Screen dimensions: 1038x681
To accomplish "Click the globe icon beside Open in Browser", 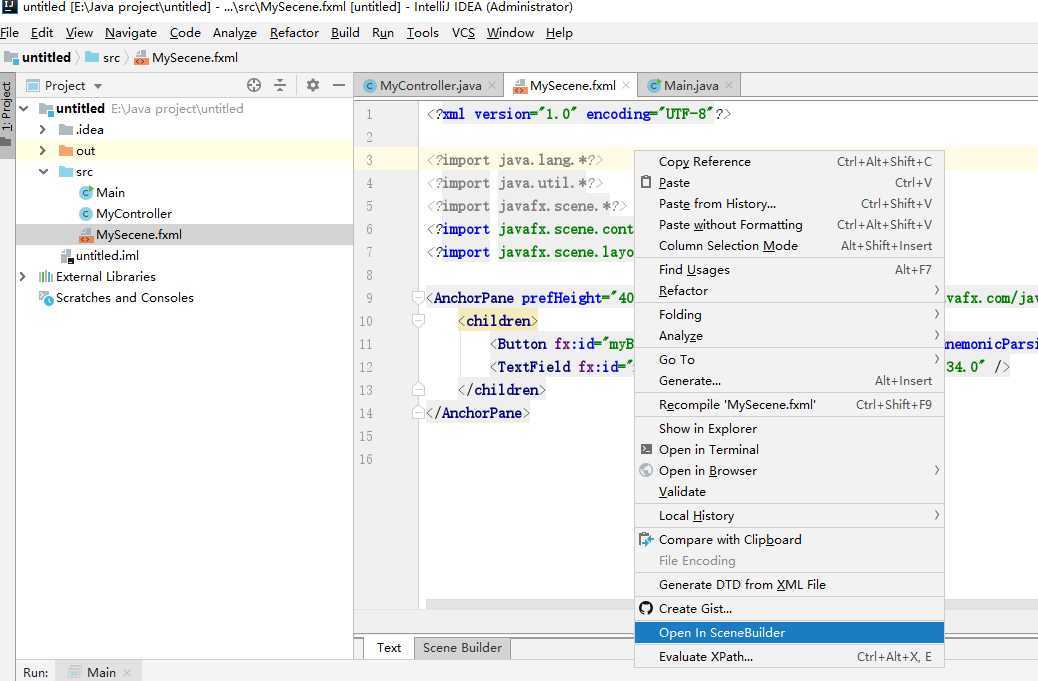I will tap(646, 471).
